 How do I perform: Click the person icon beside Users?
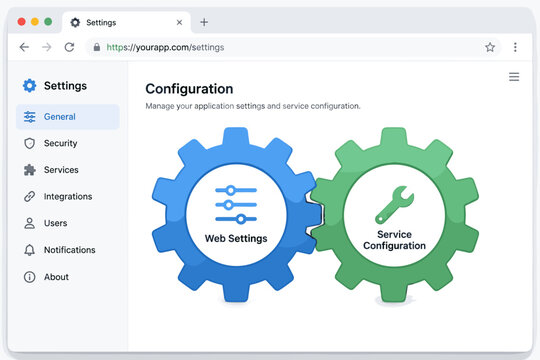click(30, 223)
